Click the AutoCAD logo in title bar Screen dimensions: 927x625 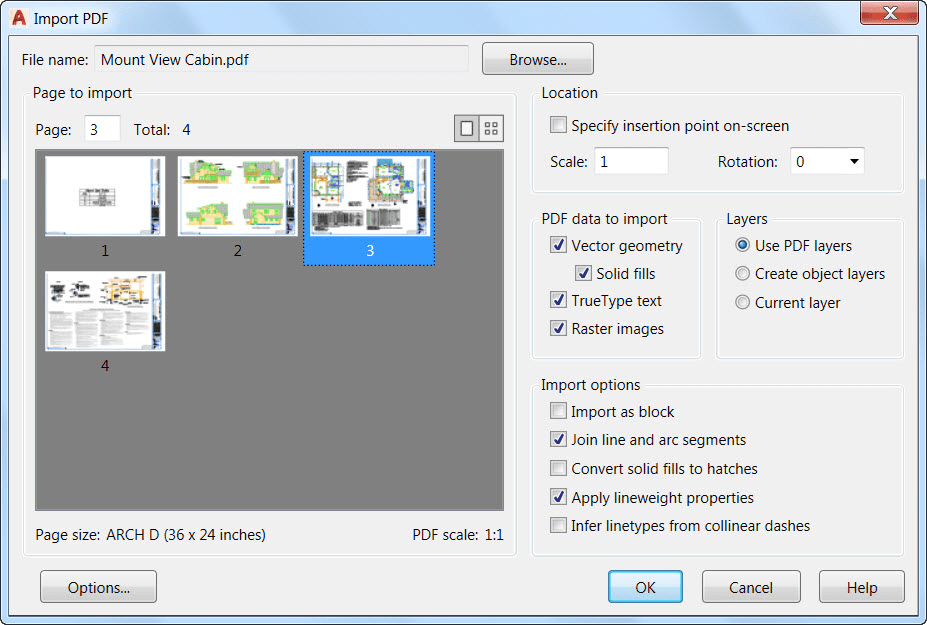(20, 18)
